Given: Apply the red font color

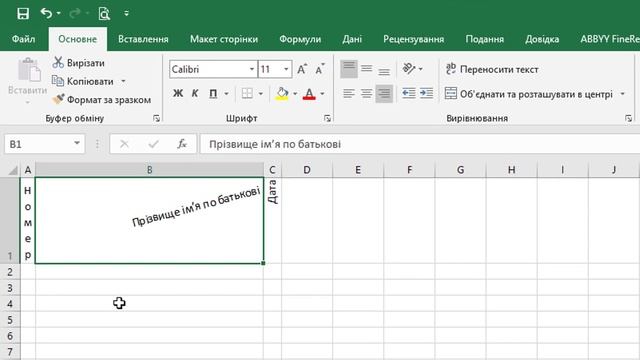Looking at the screenshot, I should (x=309, y=93).
